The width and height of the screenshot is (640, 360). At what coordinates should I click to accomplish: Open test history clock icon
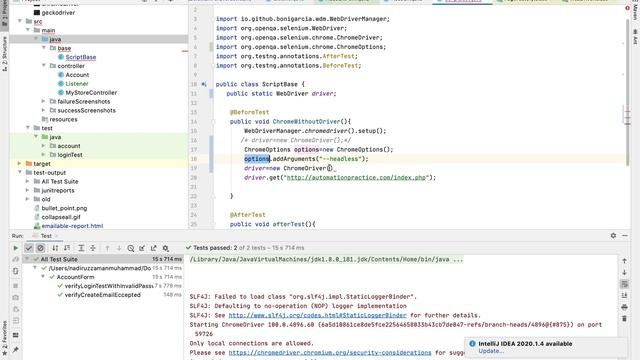pos(131,248)
